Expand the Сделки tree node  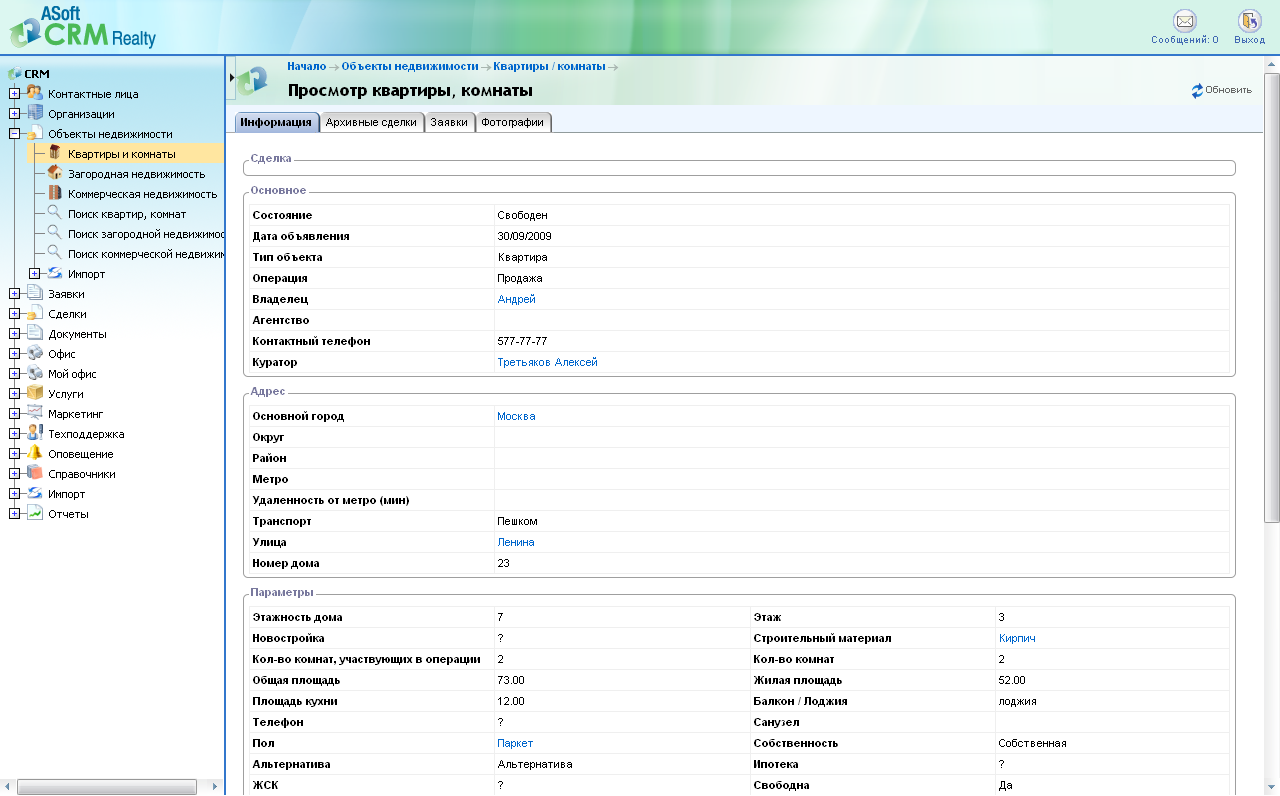pos(14,314)
